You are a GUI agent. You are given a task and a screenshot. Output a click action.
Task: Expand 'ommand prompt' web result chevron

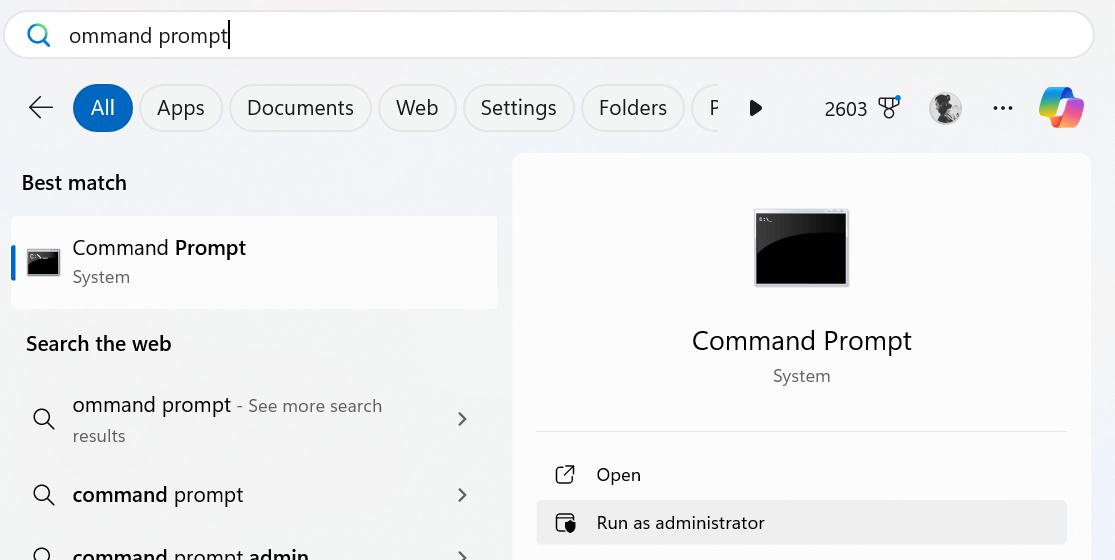462,419
